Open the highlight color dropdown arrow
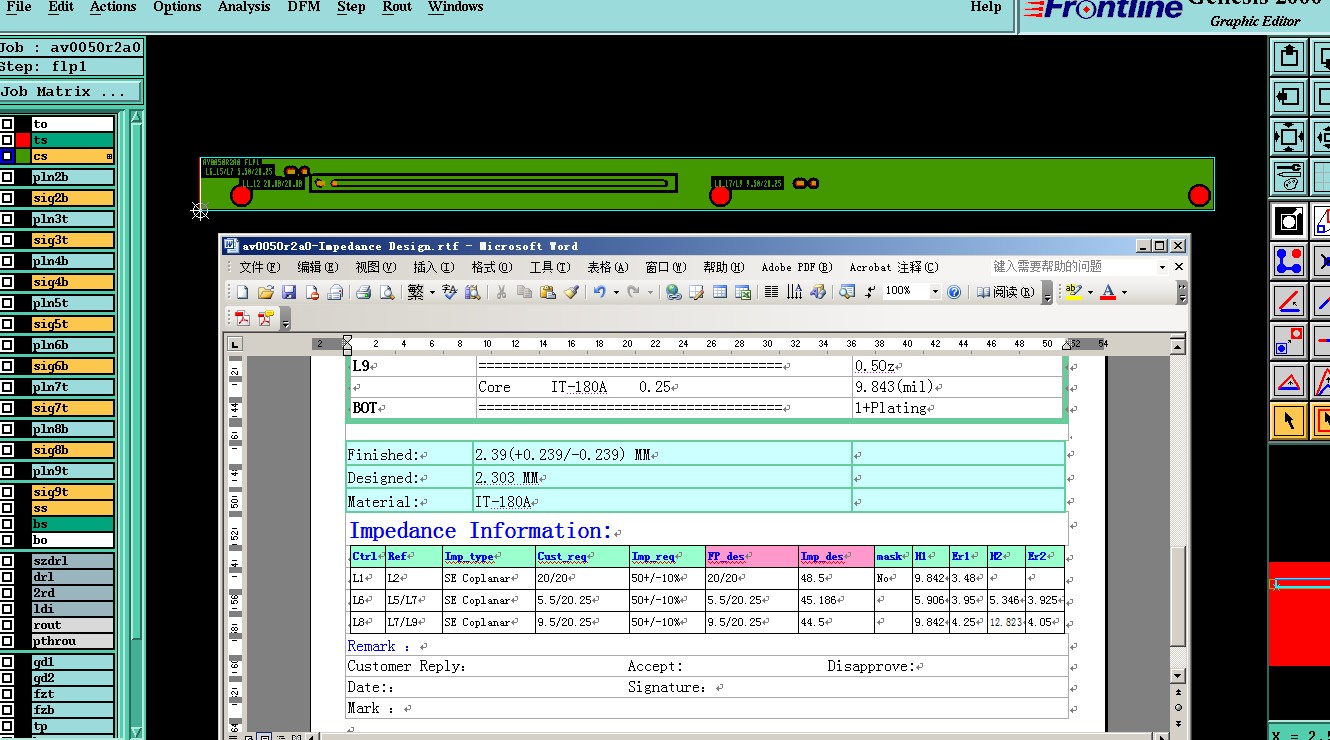 click(1090, 292)
